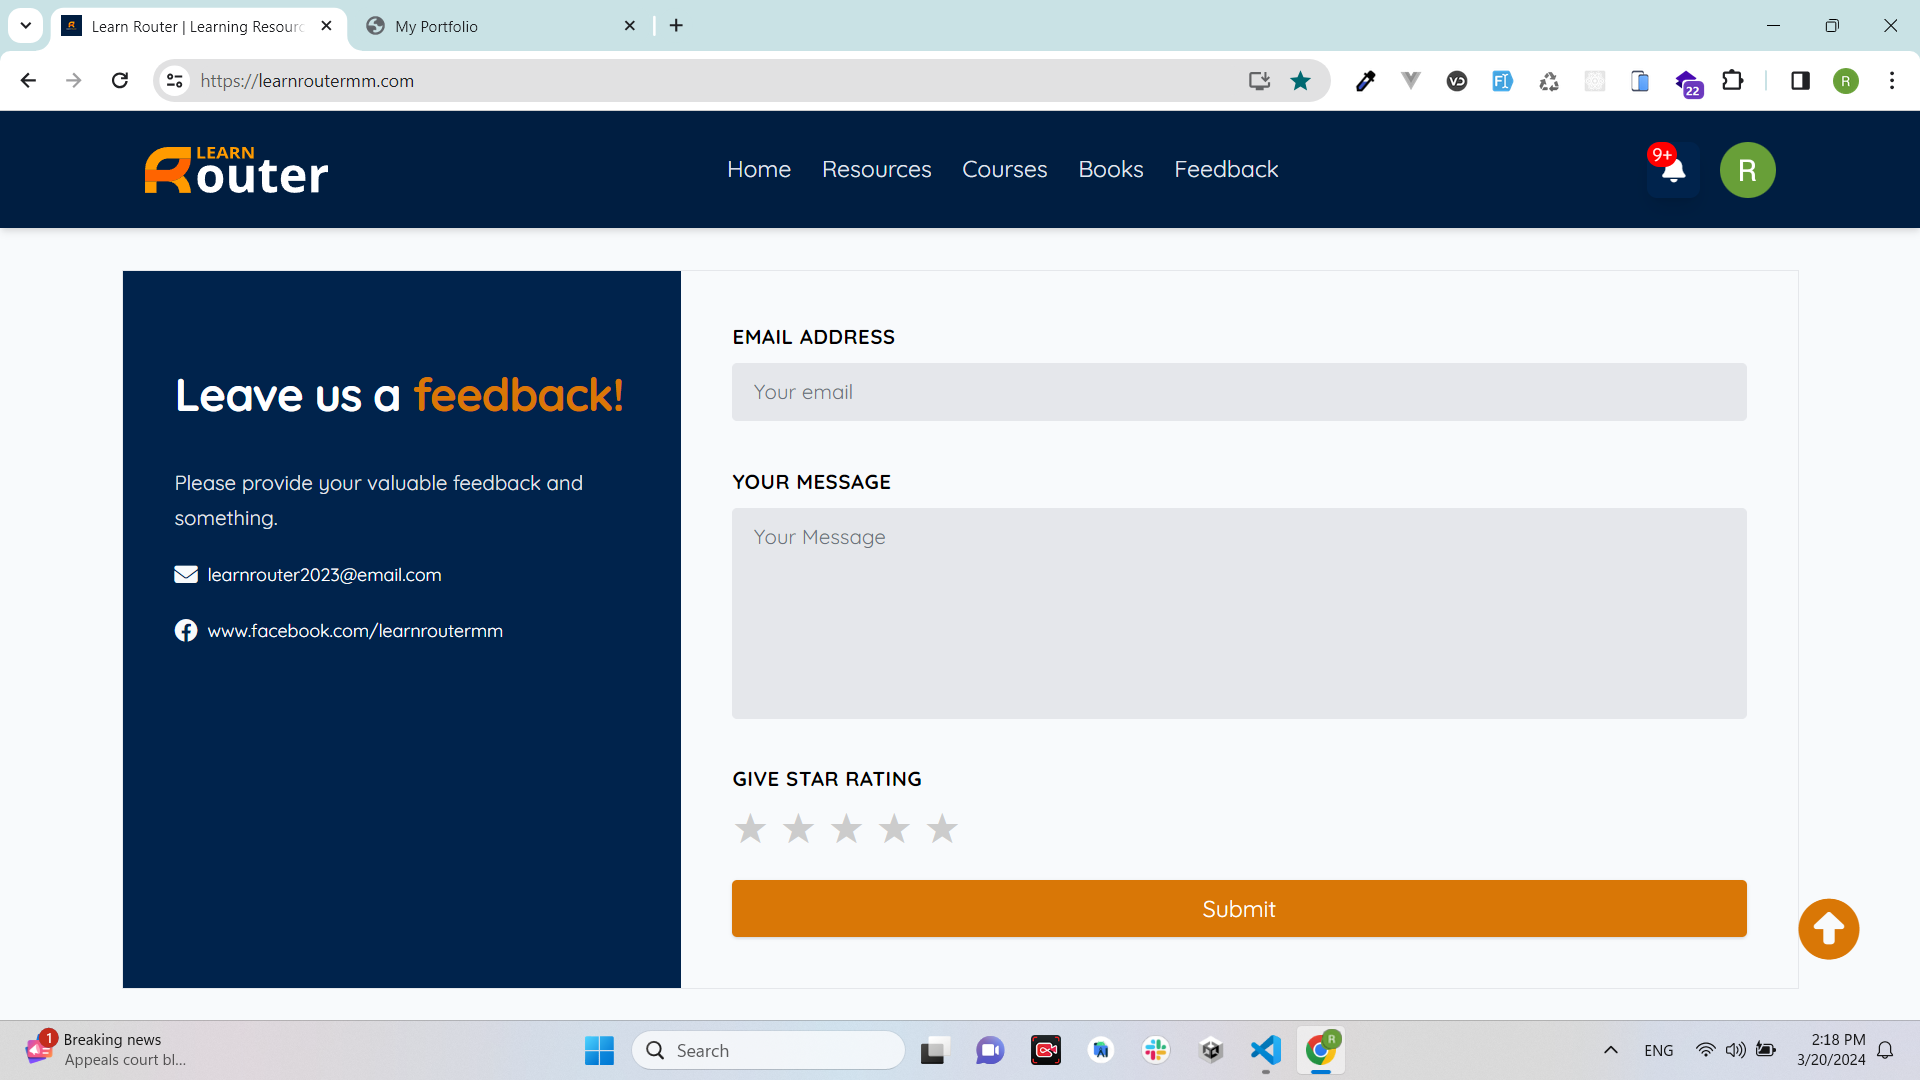Open the www.facebook.com/learnroutermm link
The width and height of the screenshot is (1920, 1080).
click(355, 631)
